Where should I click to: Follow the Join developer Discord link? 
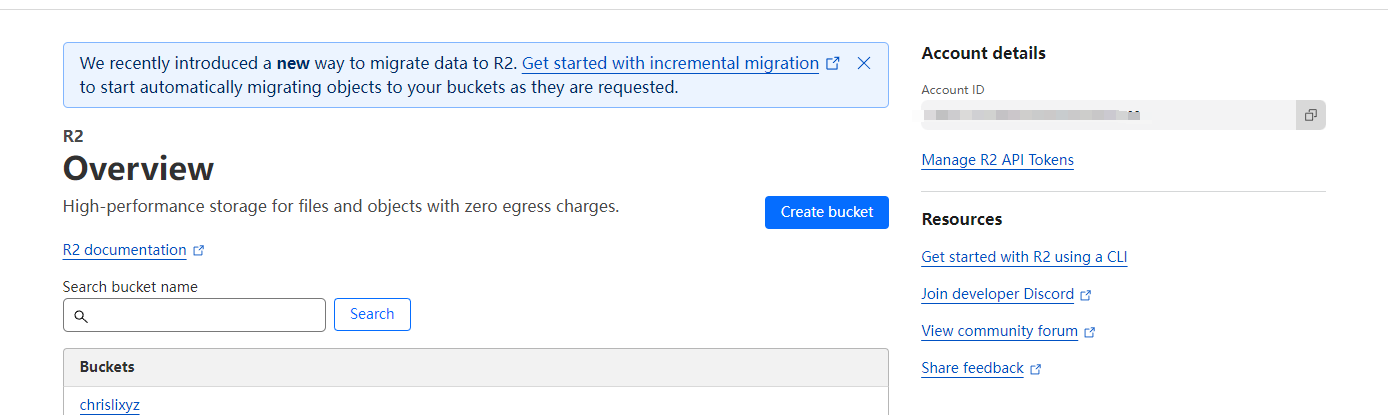[x=997, y=294]
